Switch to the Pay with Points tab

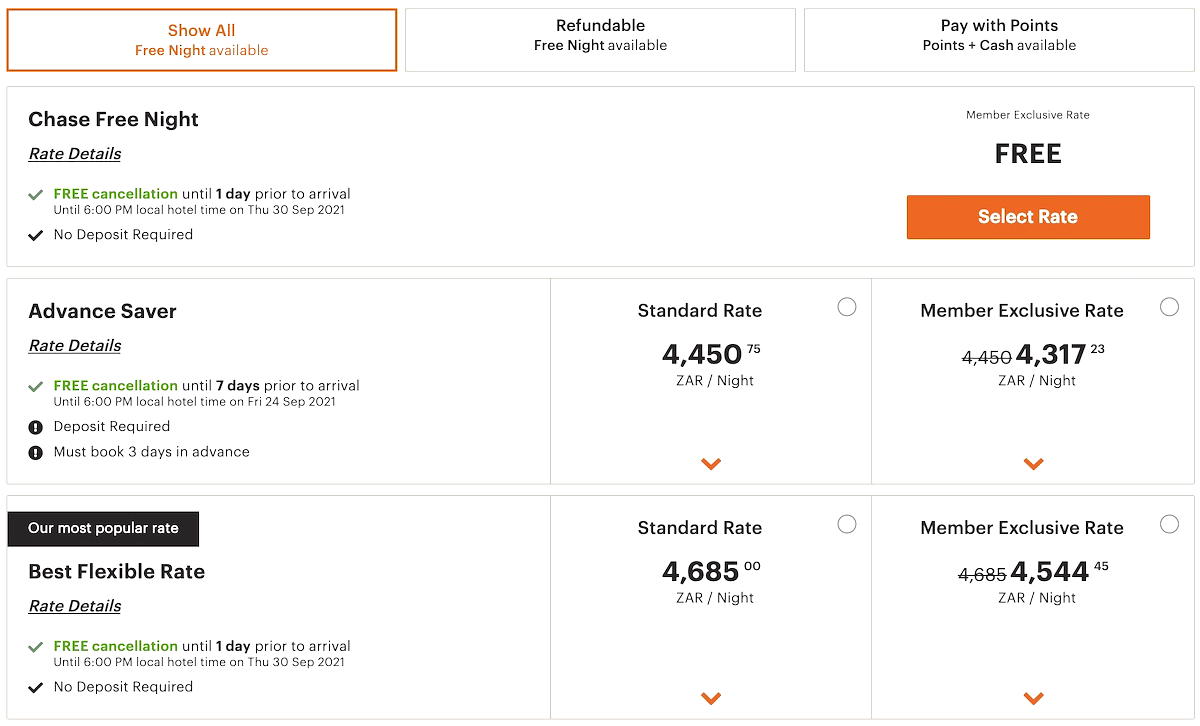point(999,40)
